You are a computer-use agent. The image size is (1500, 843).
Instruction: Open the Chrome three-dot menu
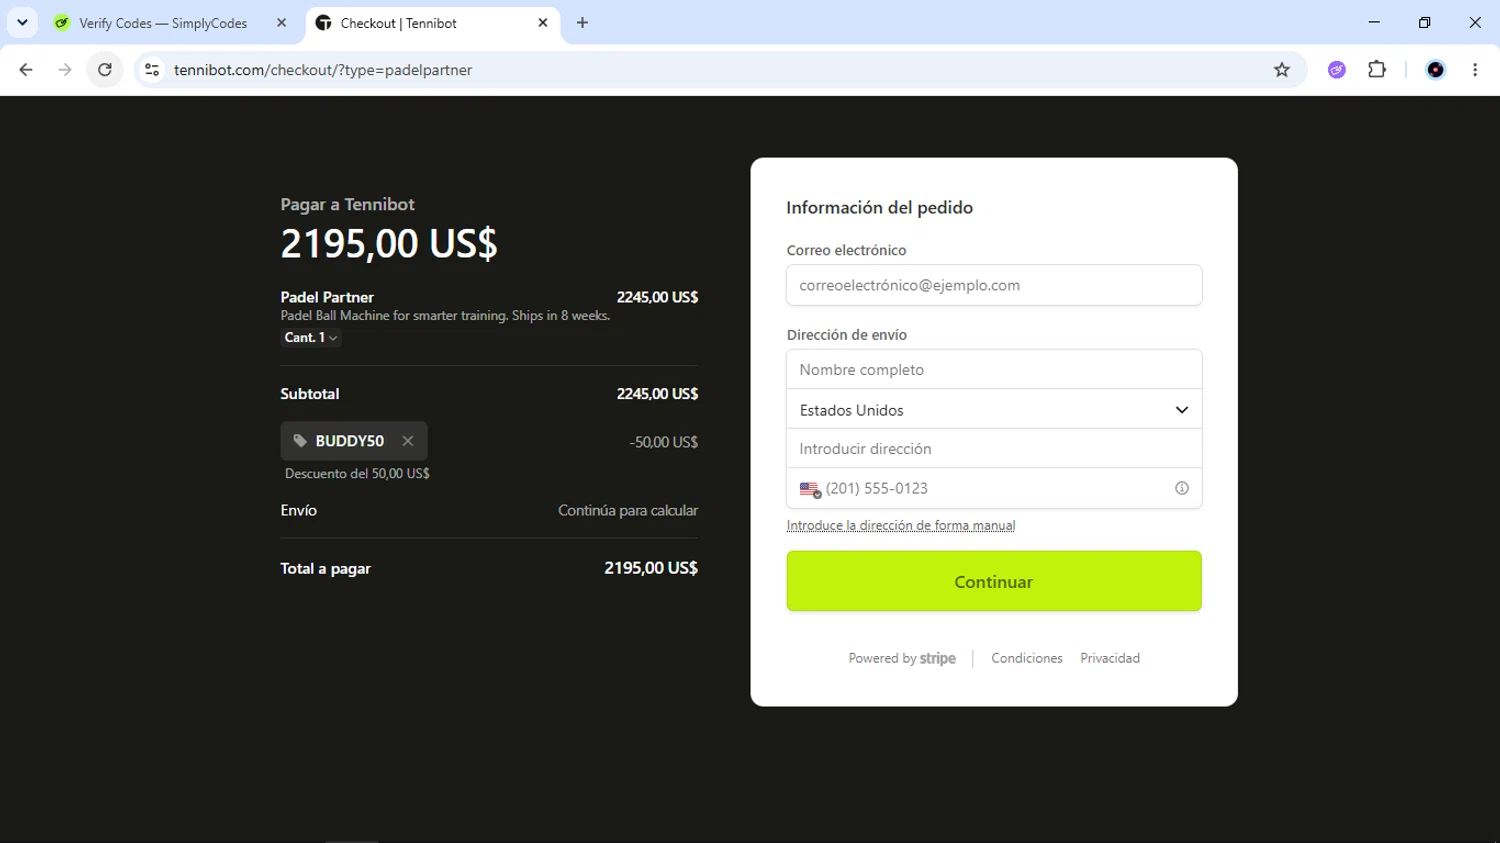(1475, 70)
